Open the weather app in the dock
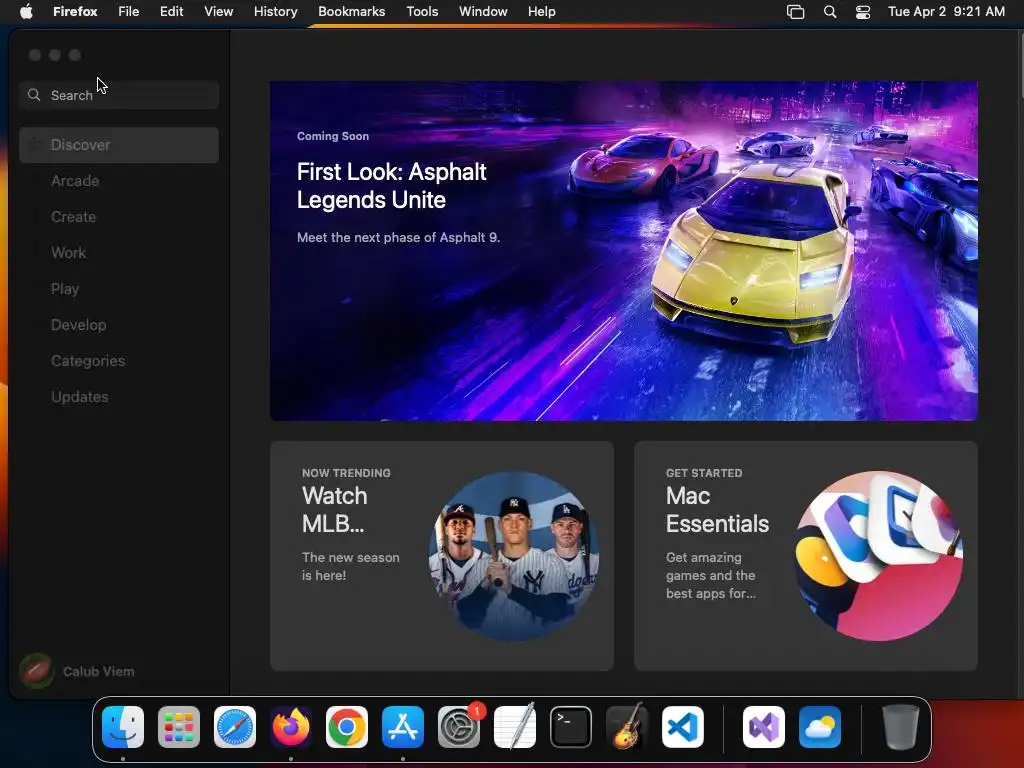The image size is (1024, 768). [820, 727]
